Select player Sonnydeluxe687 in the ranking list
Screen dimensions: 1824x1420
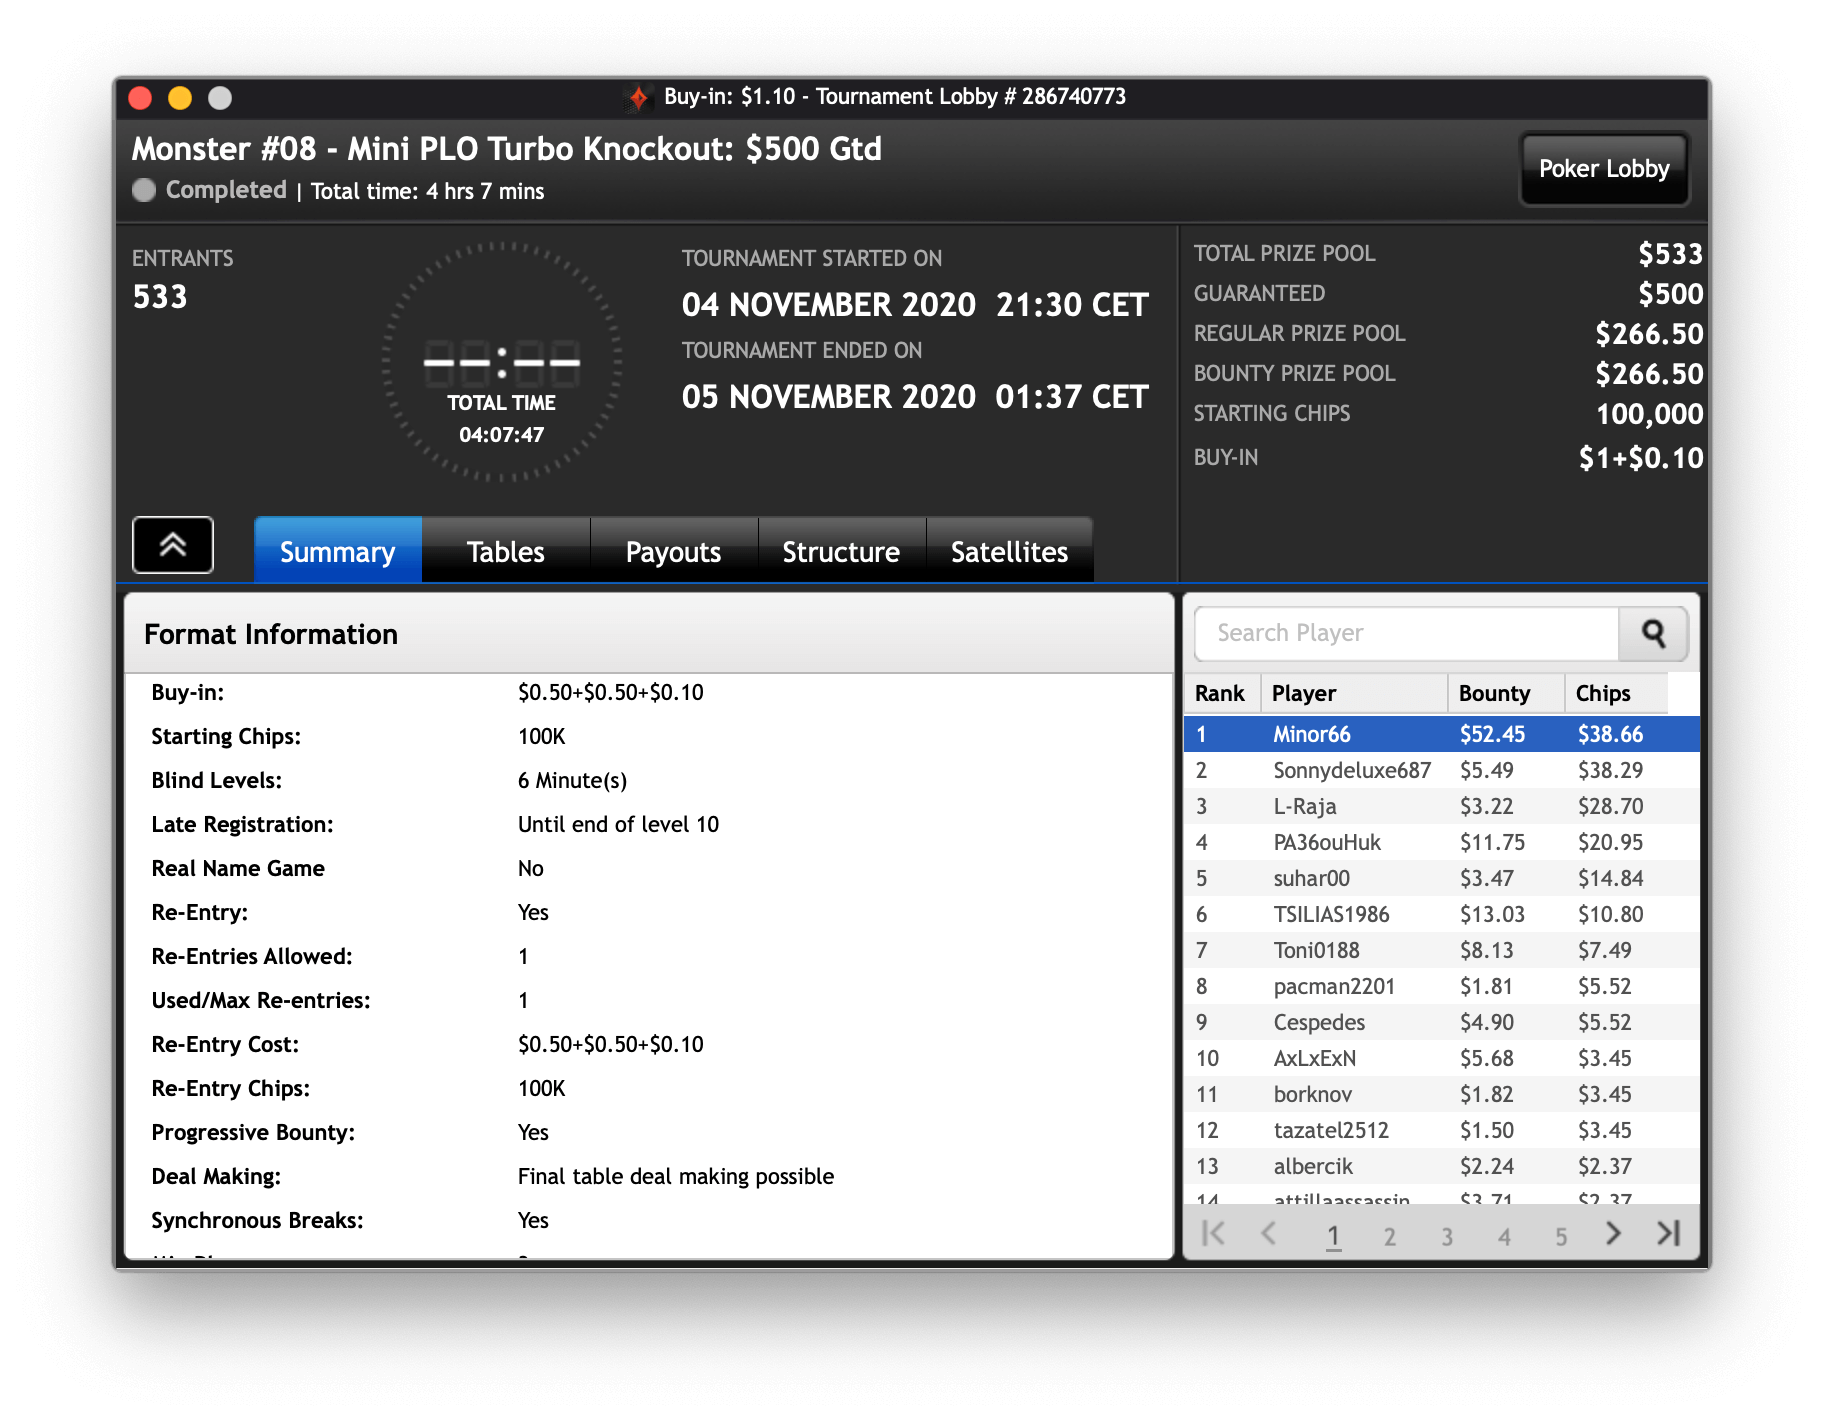coord(1351,770)
